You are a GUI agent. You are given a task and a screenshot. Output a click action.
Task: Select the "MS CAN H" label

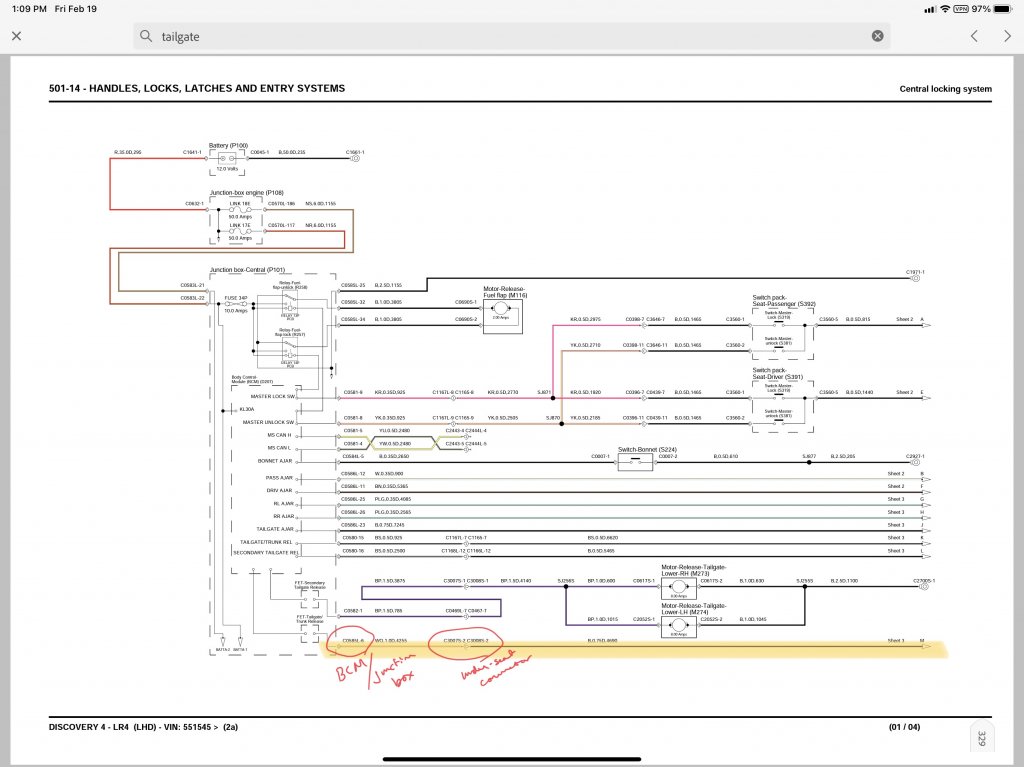280,435
